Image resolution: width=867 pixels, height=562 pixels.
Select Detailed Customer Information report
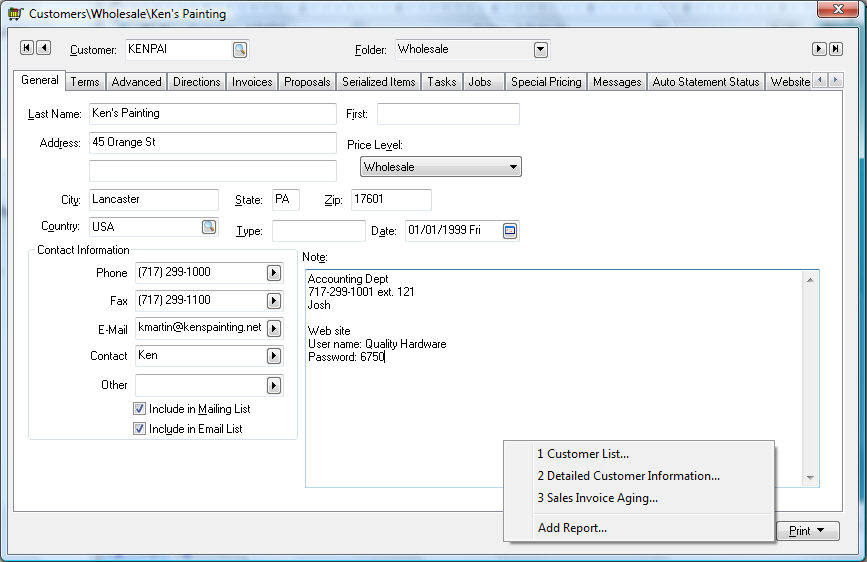click(628, 476)
